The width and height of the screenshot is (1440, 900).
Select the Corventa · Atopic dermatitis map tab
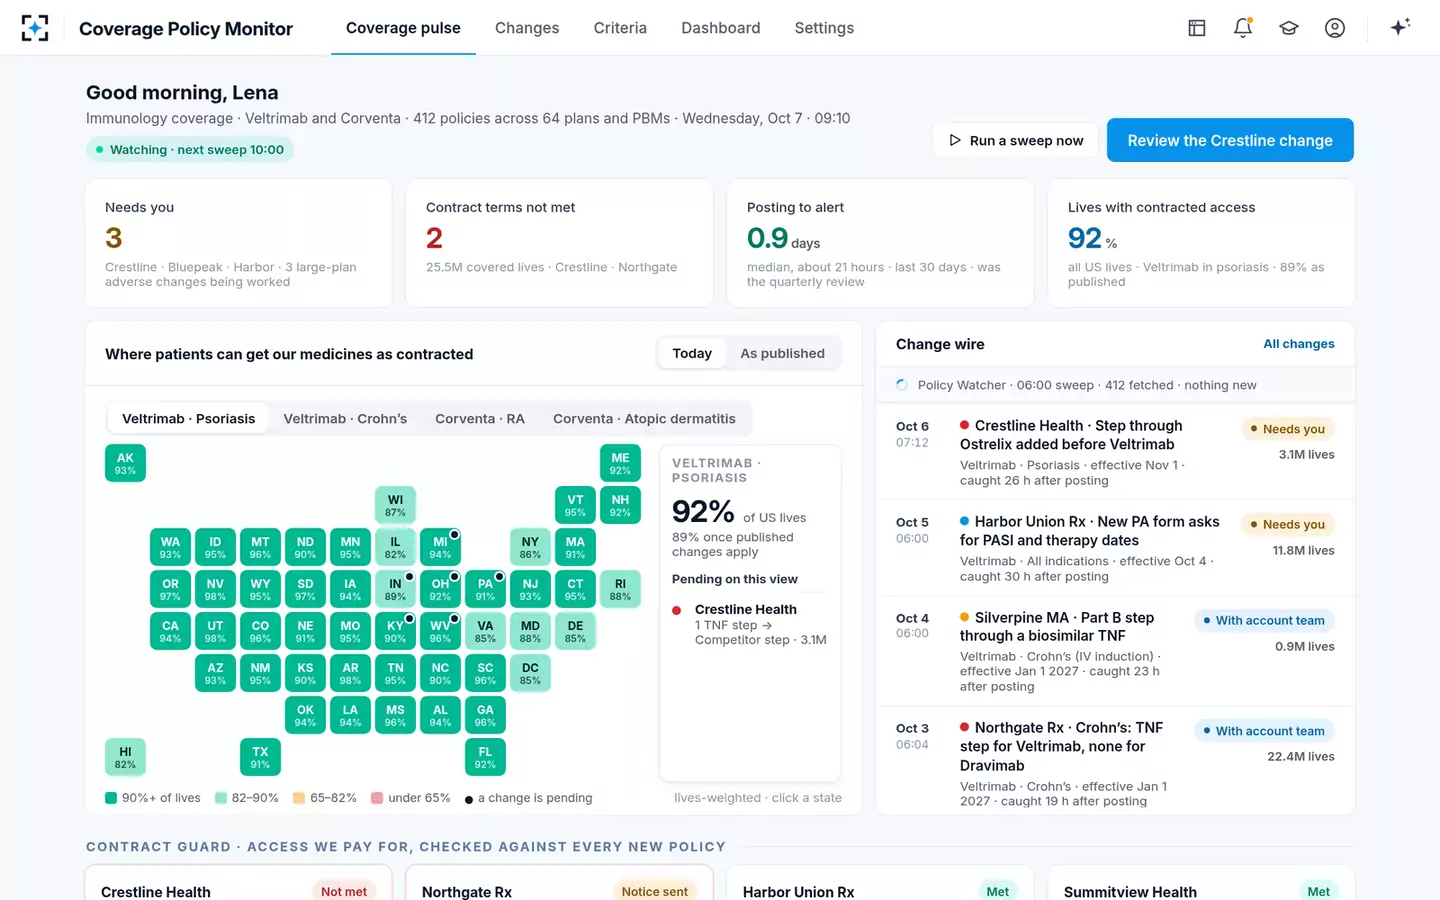(644, 419)
